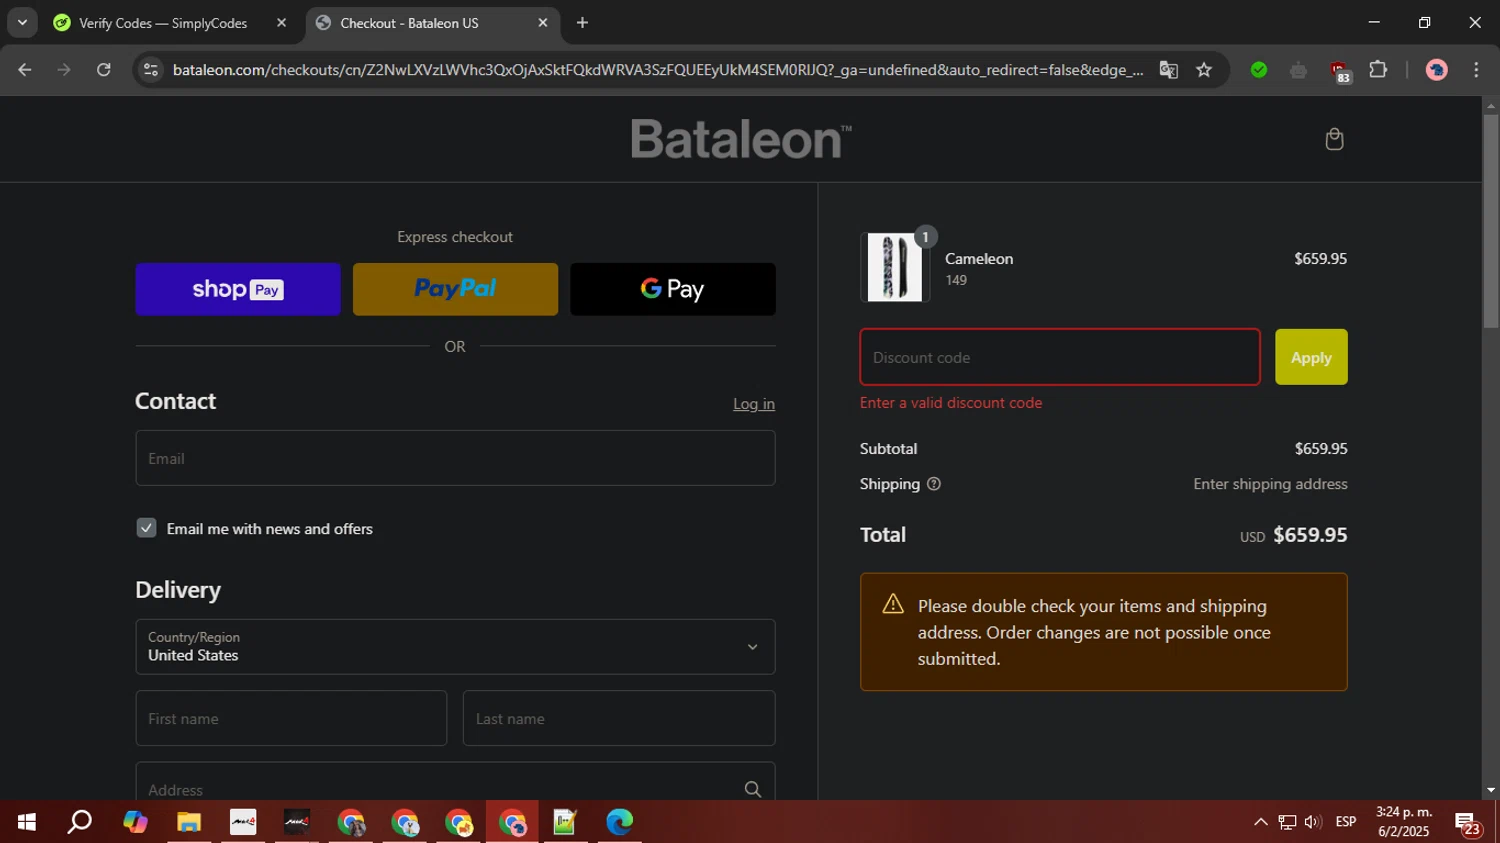This screenshot has width=1500, height=843.
Task: Uncheck Email me with news and offers
Action: click(x=146, y=528)
